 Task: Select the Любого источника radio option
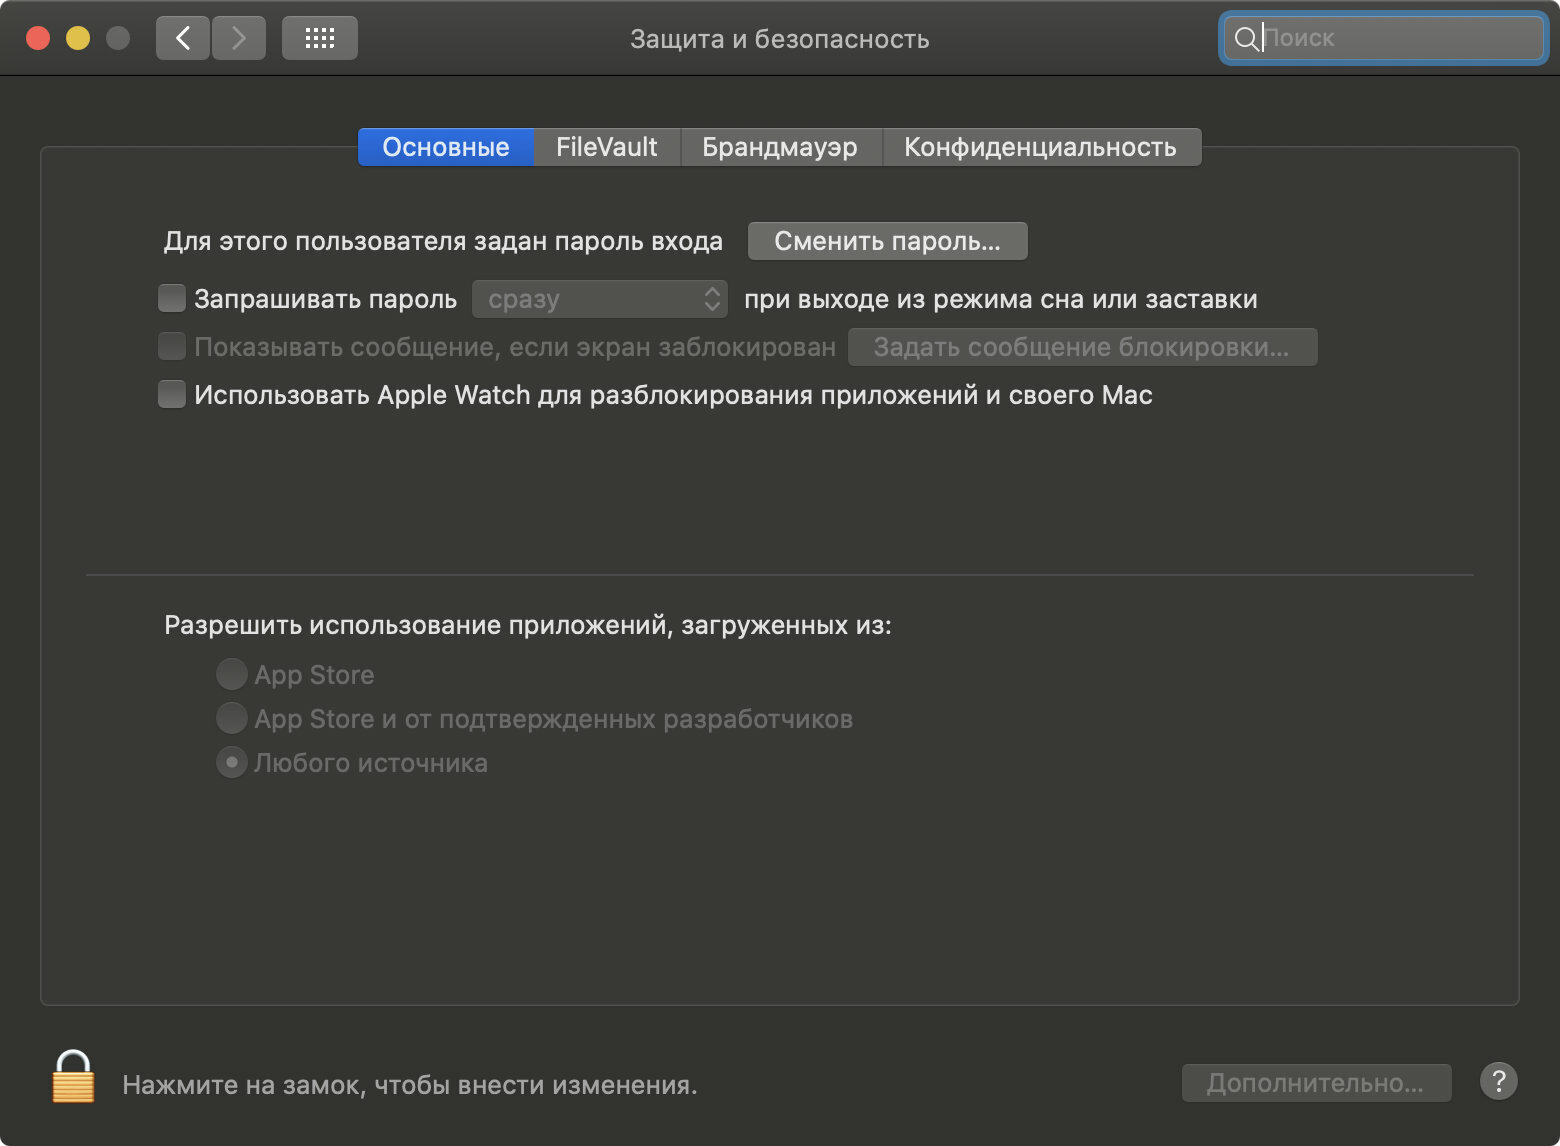pyautogui.click(x=232, y=762)
